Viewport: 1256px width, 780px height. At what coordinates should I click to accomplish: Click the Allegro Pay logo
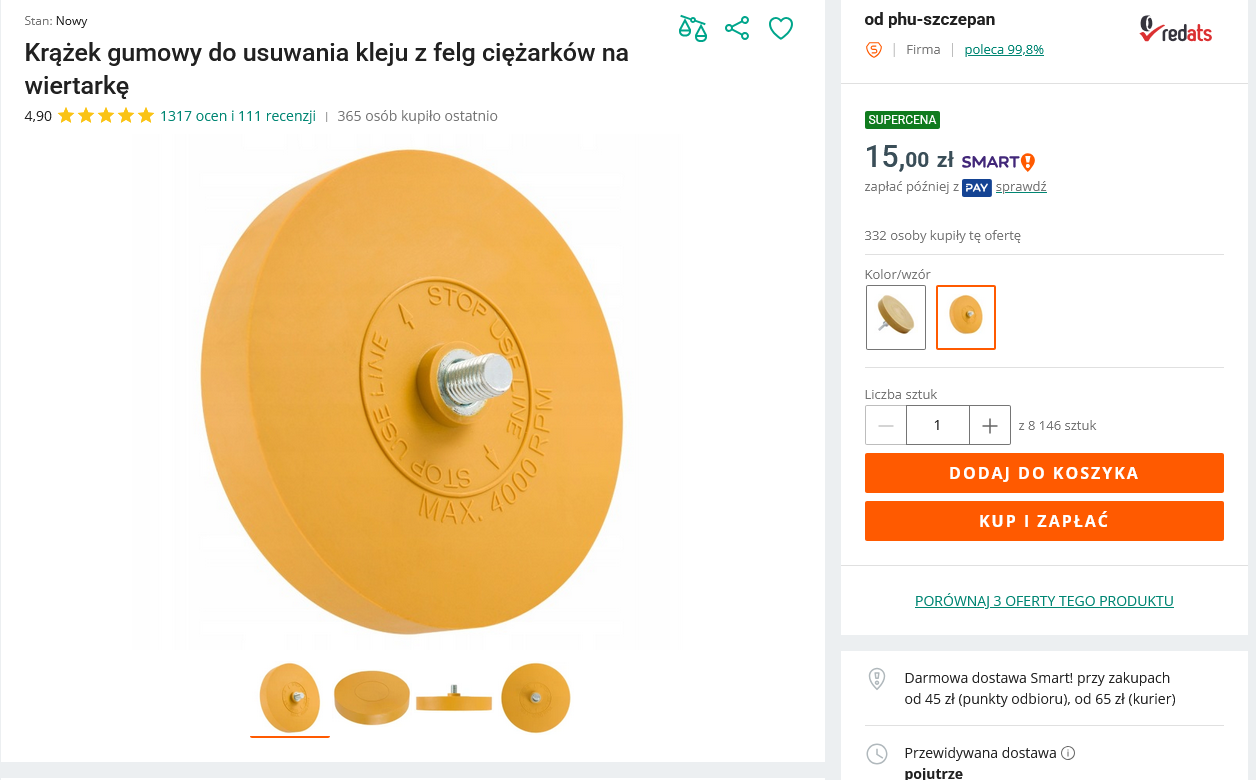(x=976, y=187)
